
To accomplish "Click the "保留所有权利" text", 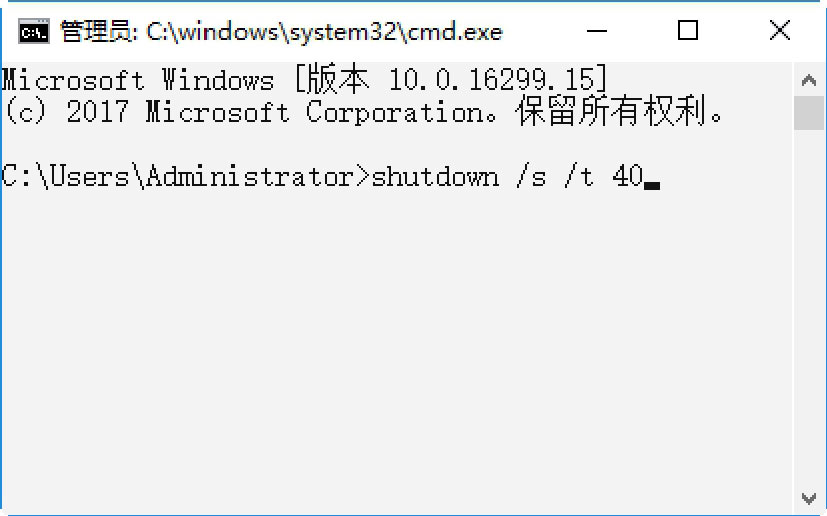I will coord(612,112).
